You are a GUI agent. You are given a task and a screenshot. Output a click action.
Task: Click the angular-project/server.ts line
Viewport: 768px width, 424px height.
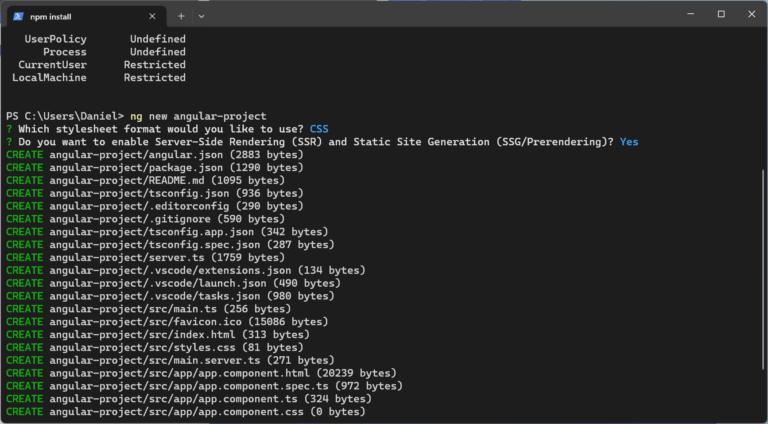coord(145,258)
